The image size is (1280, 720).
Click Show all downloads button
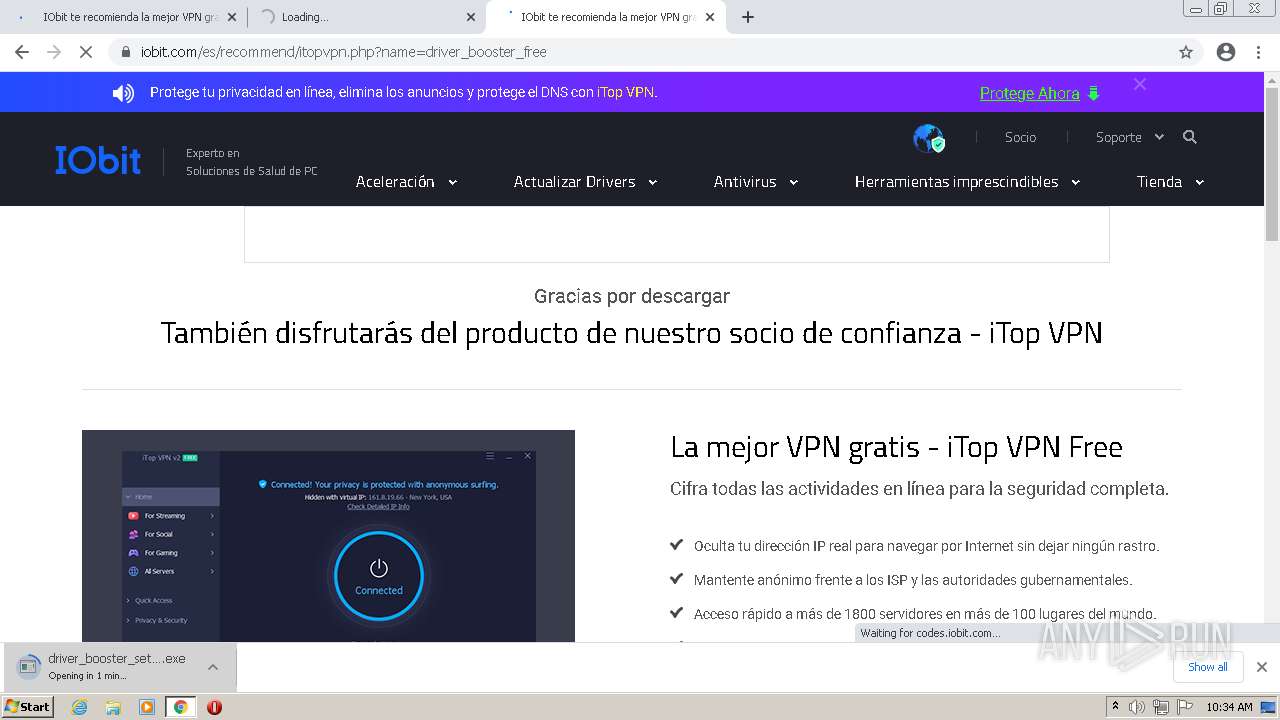click(1208, 667)
